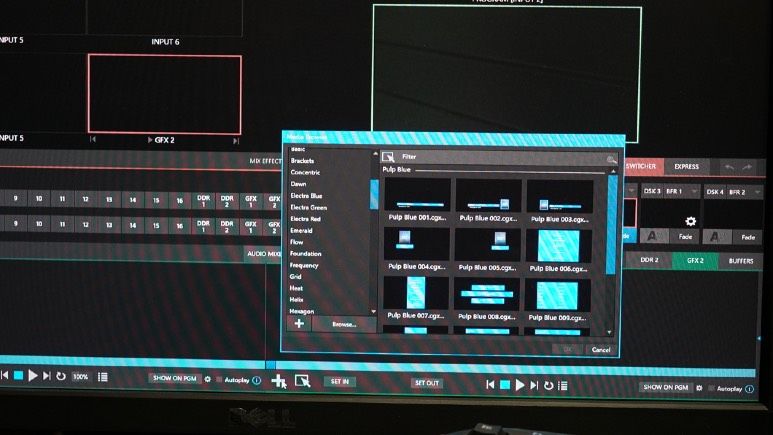773x435 pixels.
Task: Open the AUDIO MIXER tab
Action: tap(264, 254)
